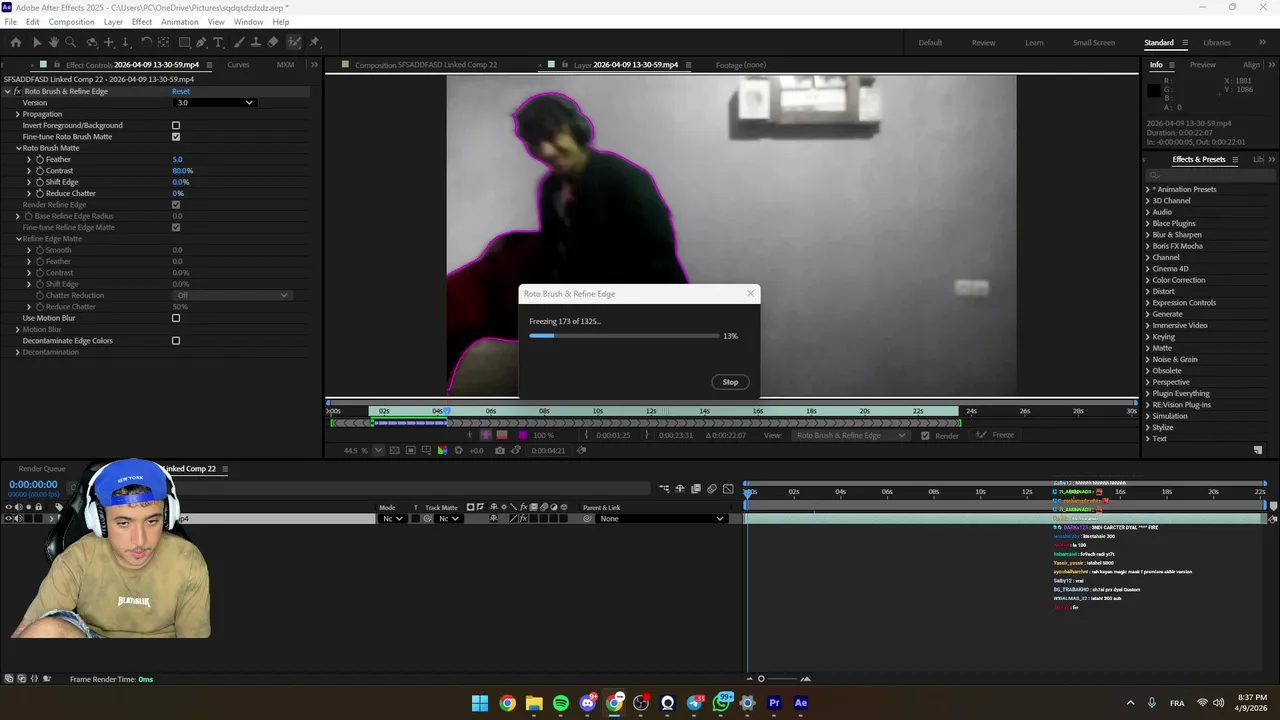Open the Animation menu
1280x720 pixels.
(179, 22)
